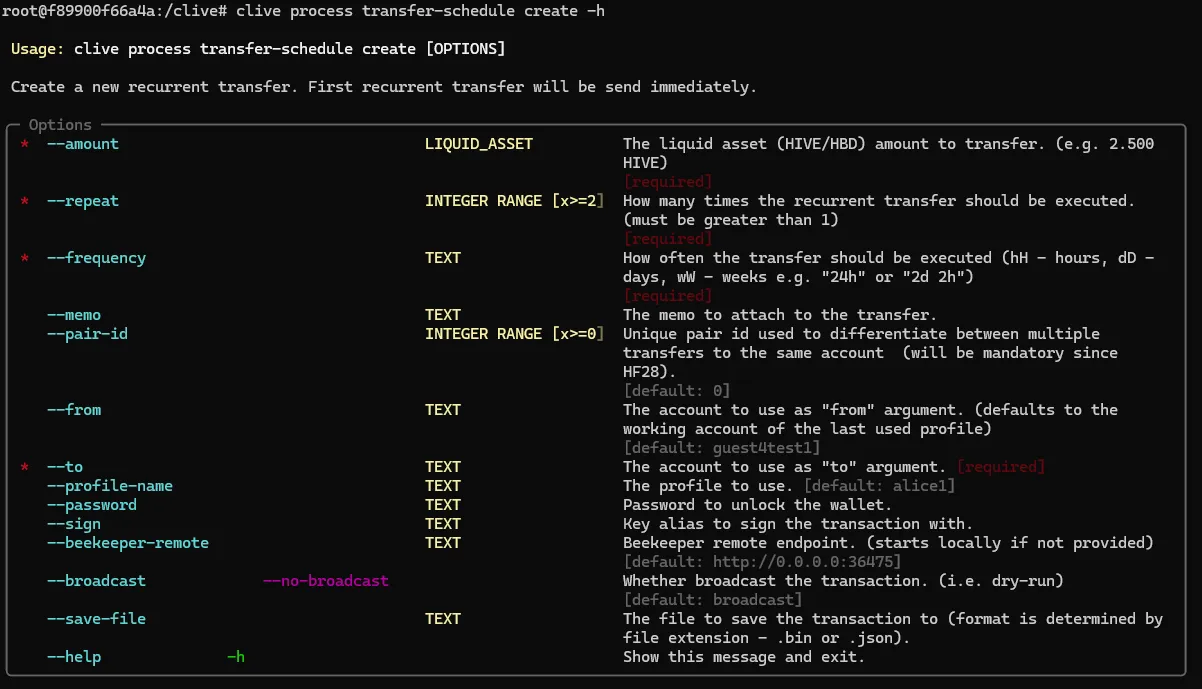The image size is (1202, 689).
Task: Click the --save-file option name
Action: coord(96,619)
